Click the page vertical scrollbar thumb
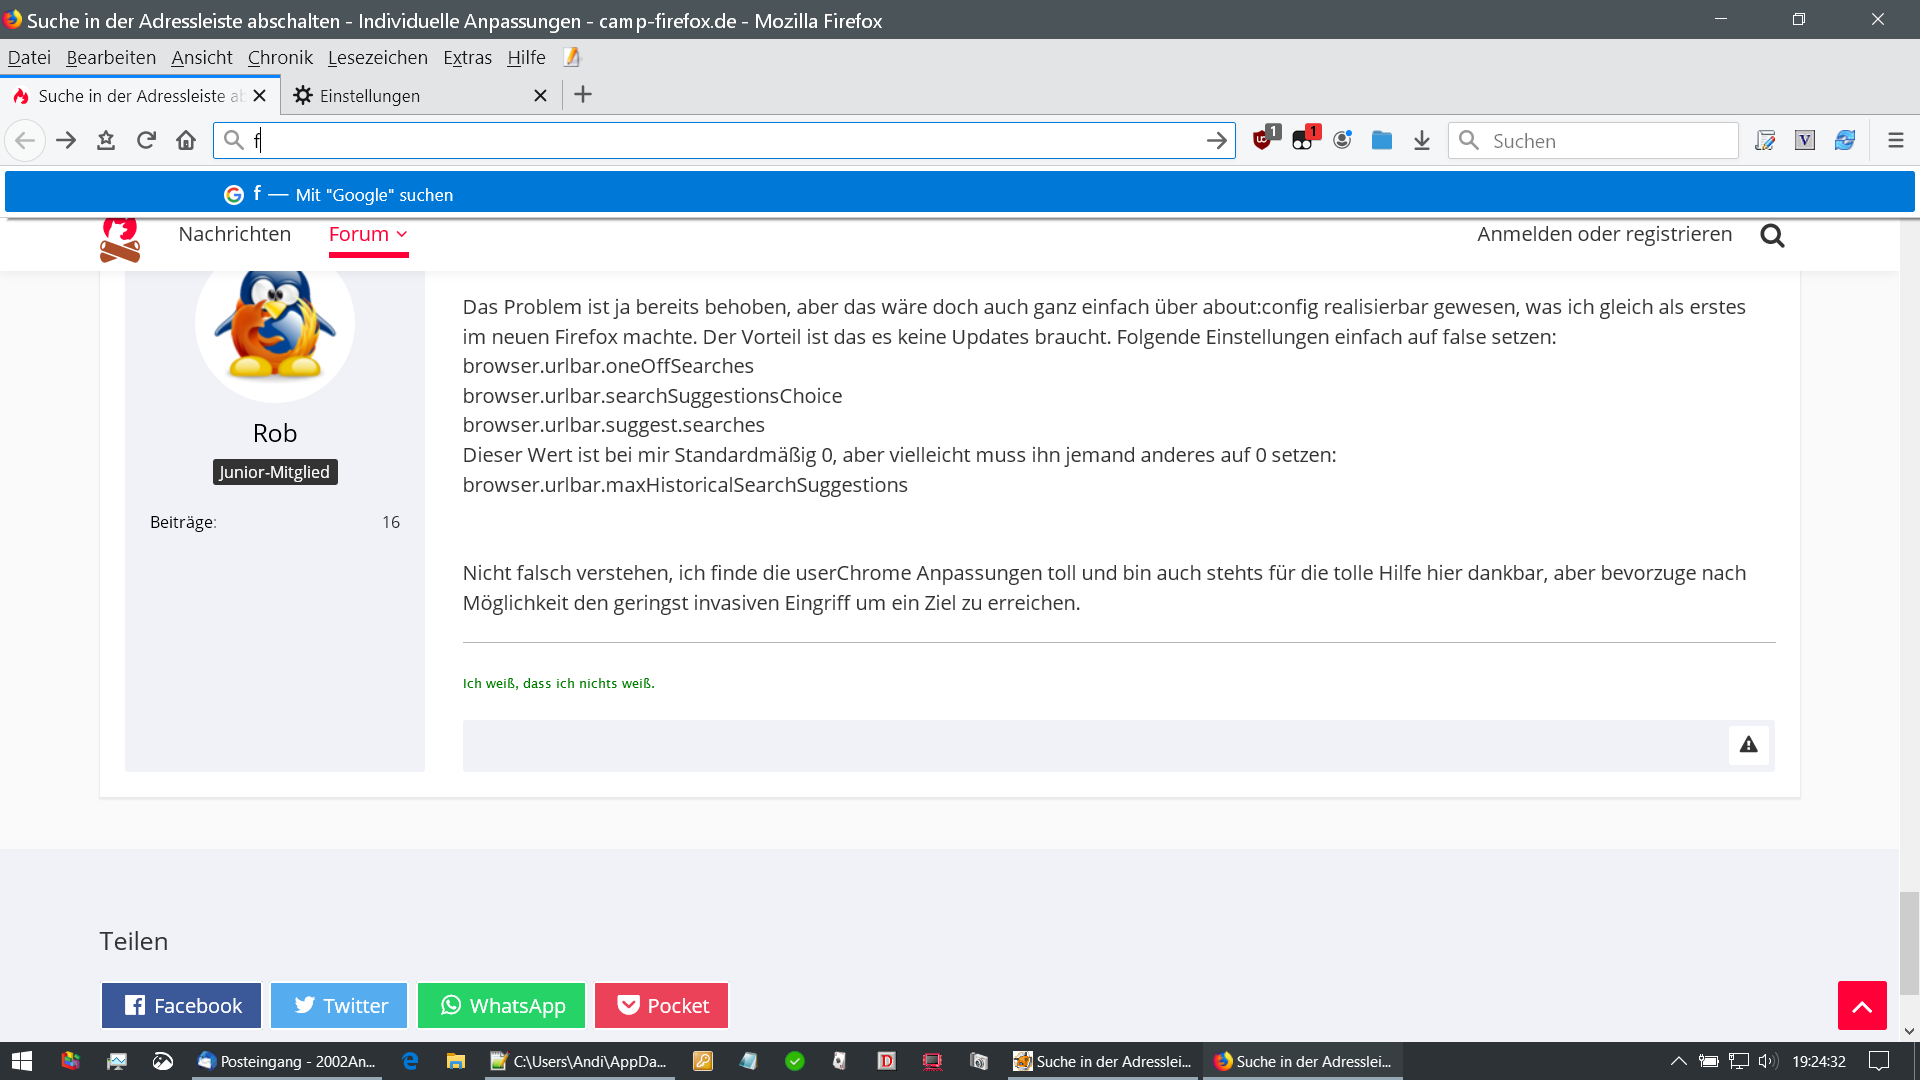This screenshot has height=1080, width=1920. tap(1909, 942)
